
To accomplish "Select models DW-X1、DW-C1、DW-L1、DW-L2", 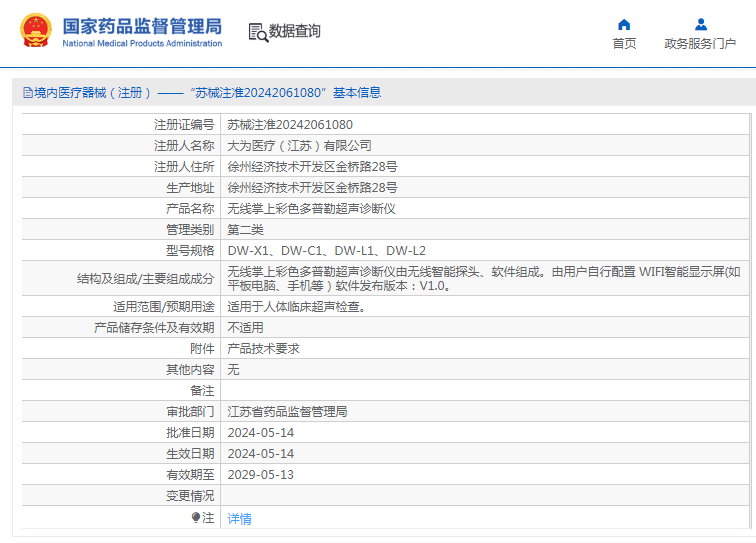I will [326, 251].
